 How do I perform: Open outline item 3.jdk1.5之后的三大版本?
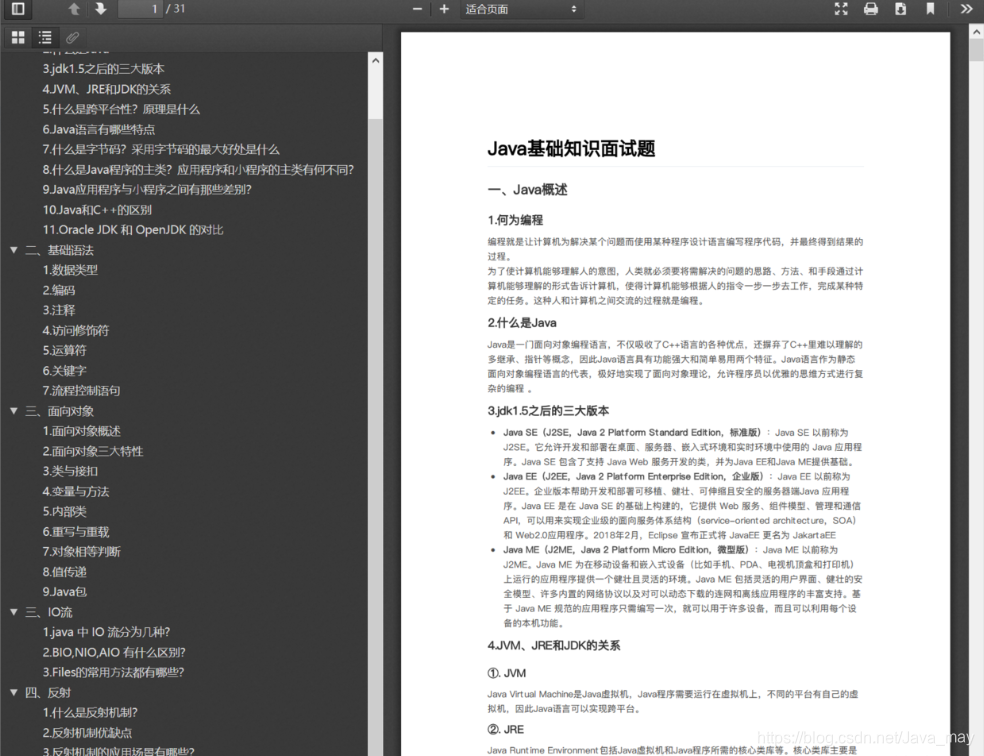pyautogui.click(x=104, y=69)
